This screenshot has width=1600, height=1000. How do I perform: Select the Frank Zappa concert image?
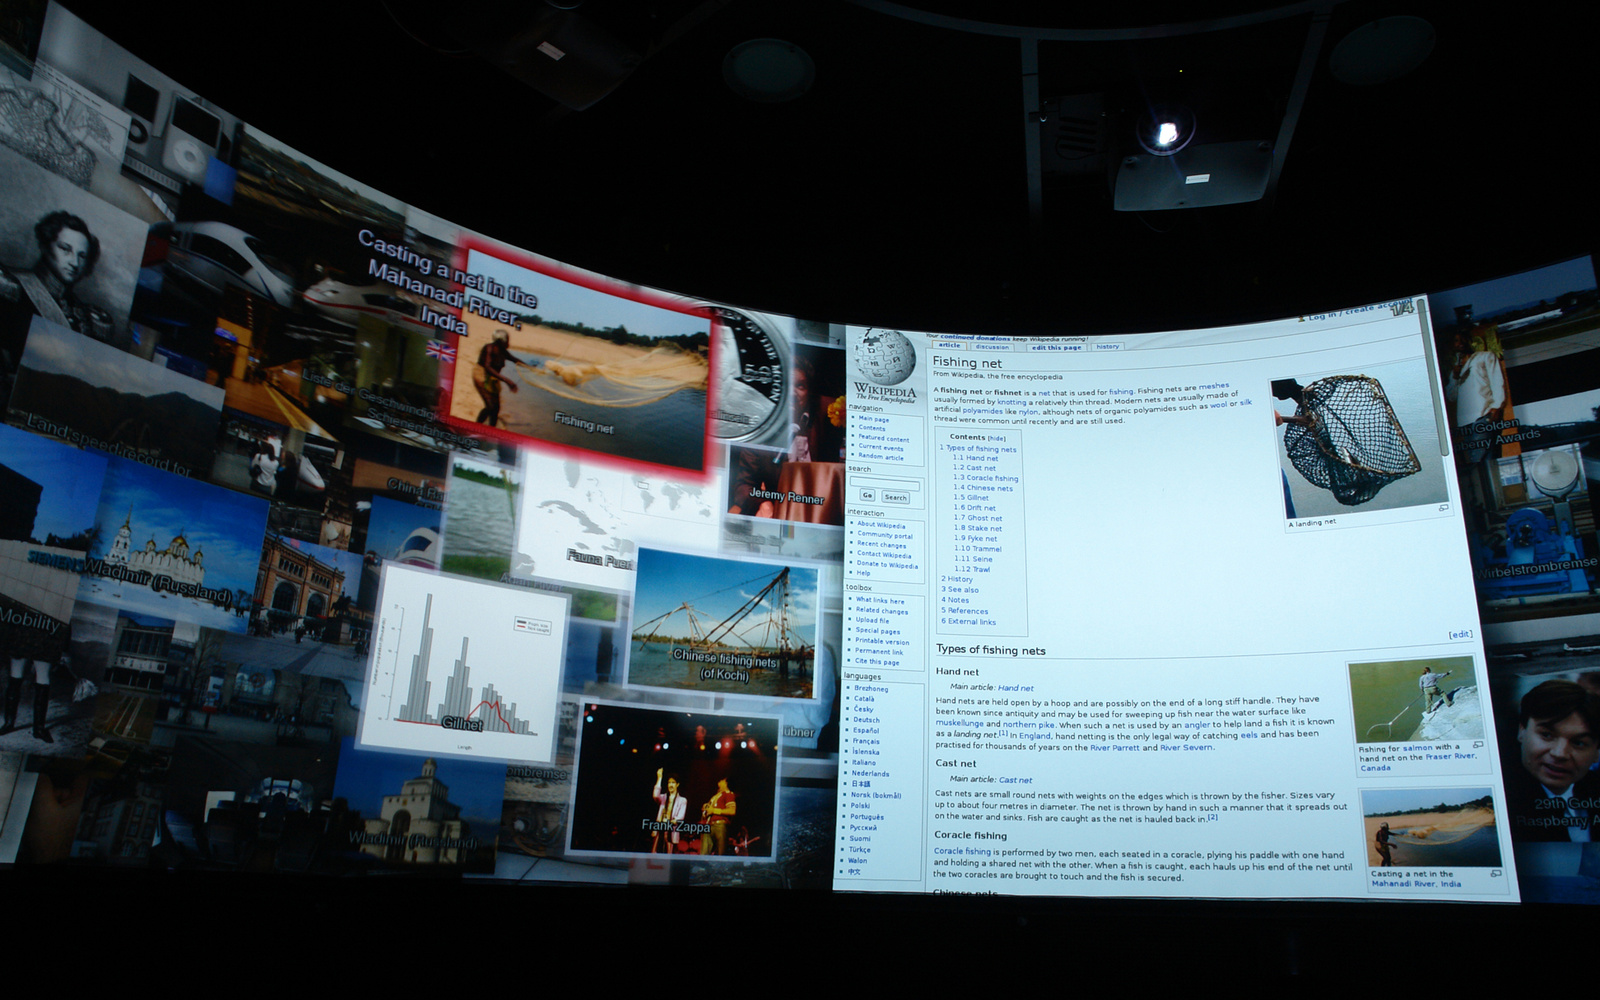point(673,782)
